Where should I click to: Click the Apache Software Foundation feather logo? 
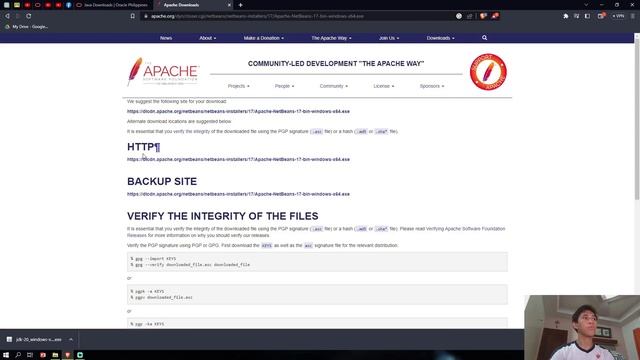pyautogui.click(x=163, y=72)
